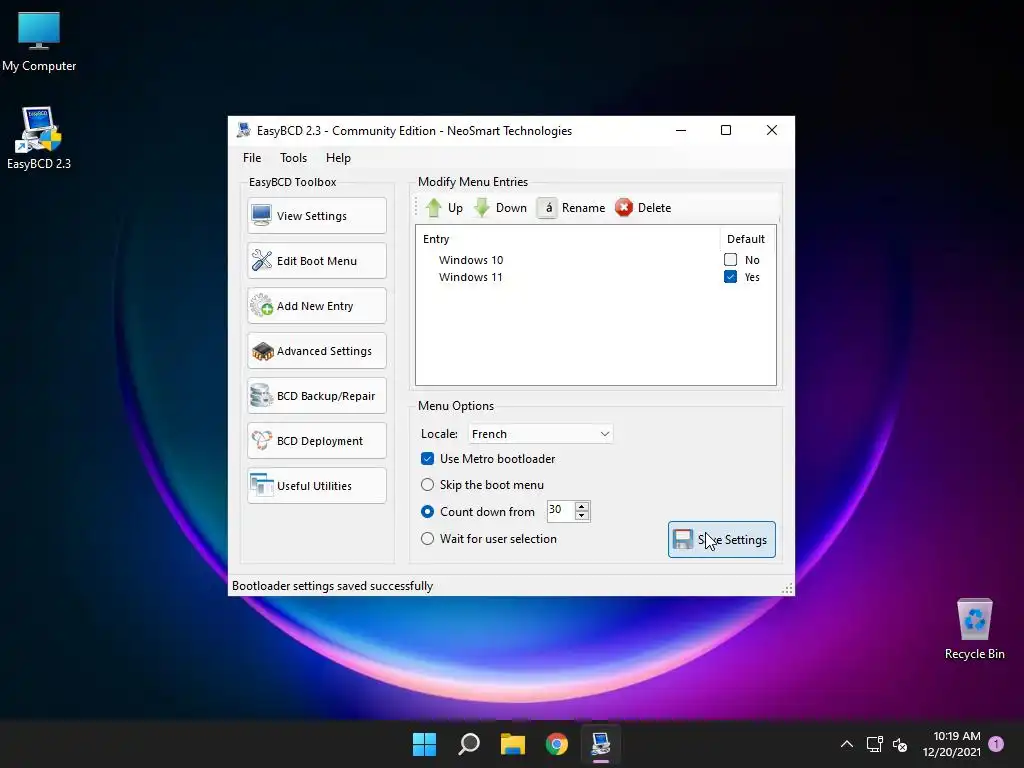Open the notification count badge
Viewport: 1024px width, 768px height.
click(996, 744)
